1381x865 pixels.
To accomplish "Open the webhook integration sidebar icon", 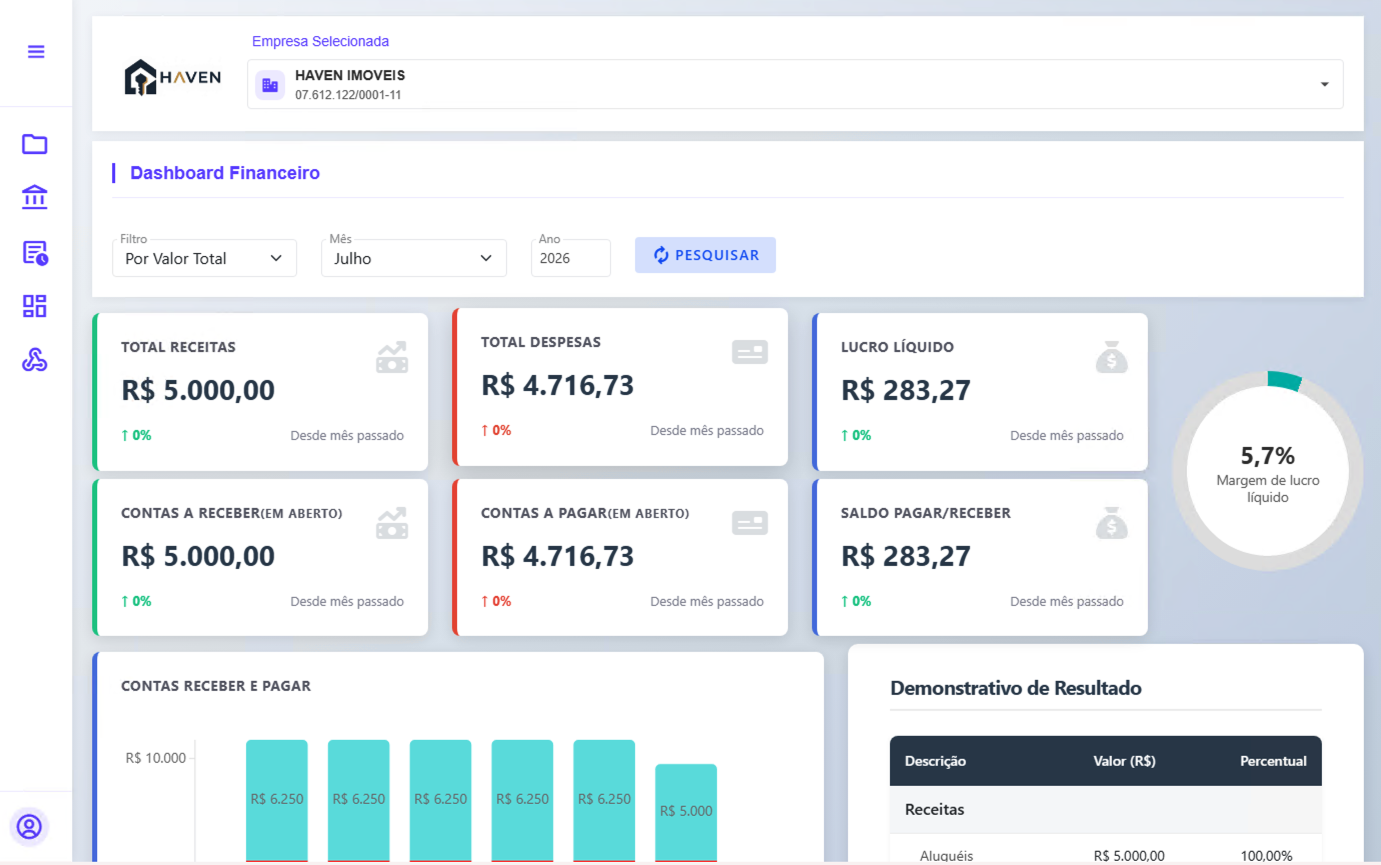I will pos(35,360).
